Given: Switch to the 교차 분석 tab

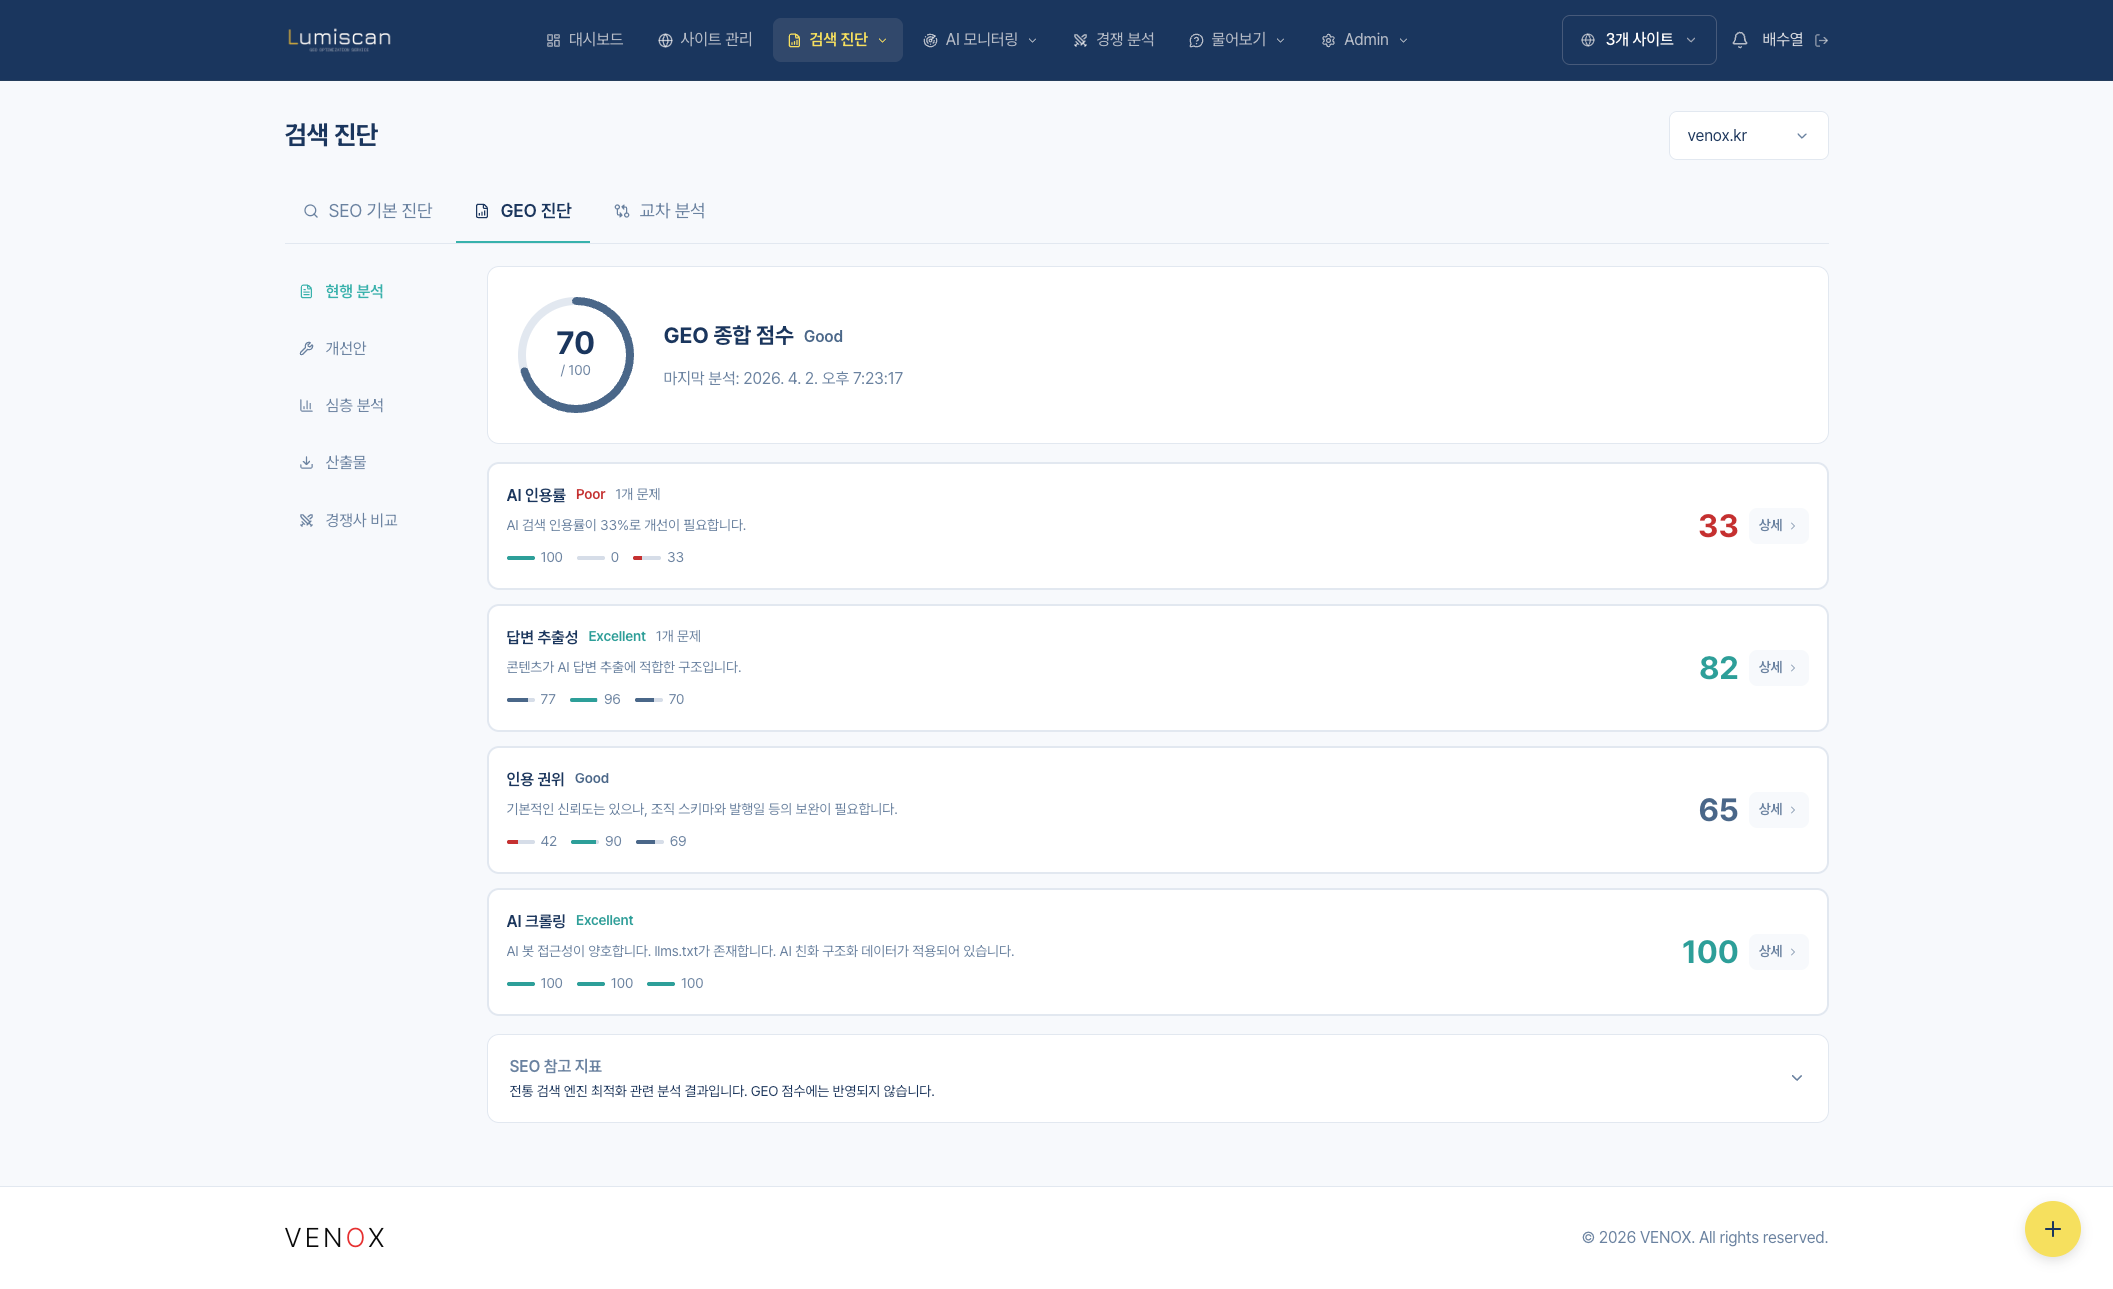Looking at the screenshot, I should point(660,211).
